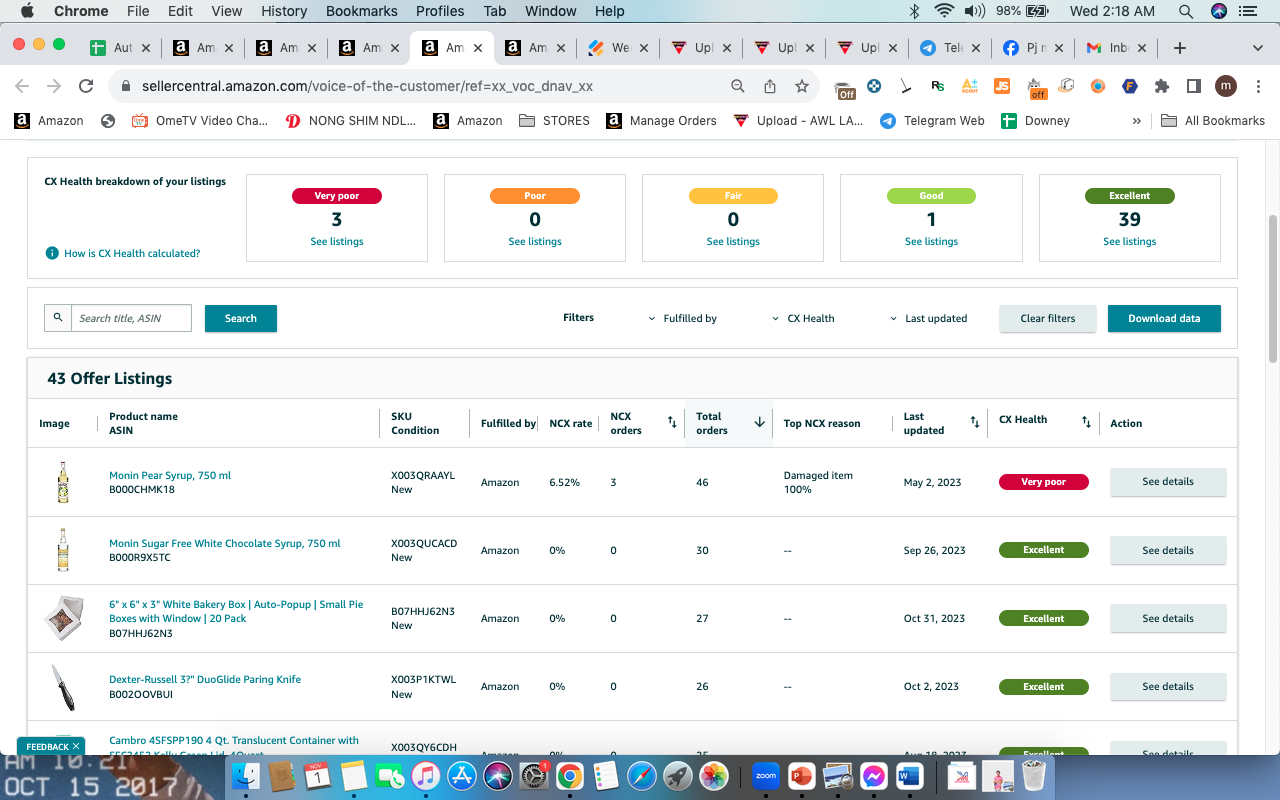Open the App Store from the Dock

pos(461,775)
